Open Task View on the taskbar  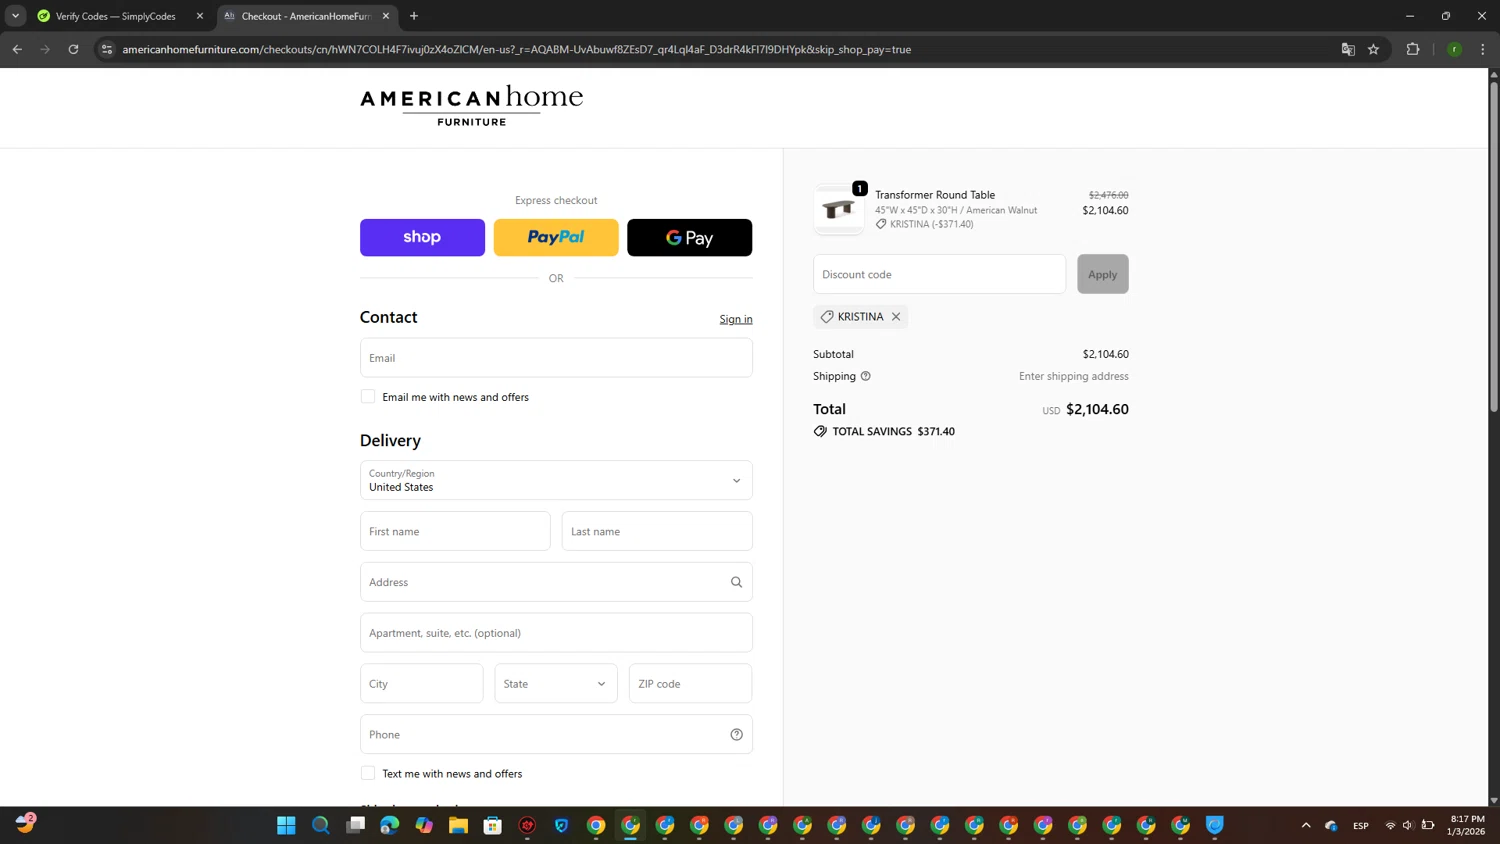pyautogui.click(x=355, y=825)
